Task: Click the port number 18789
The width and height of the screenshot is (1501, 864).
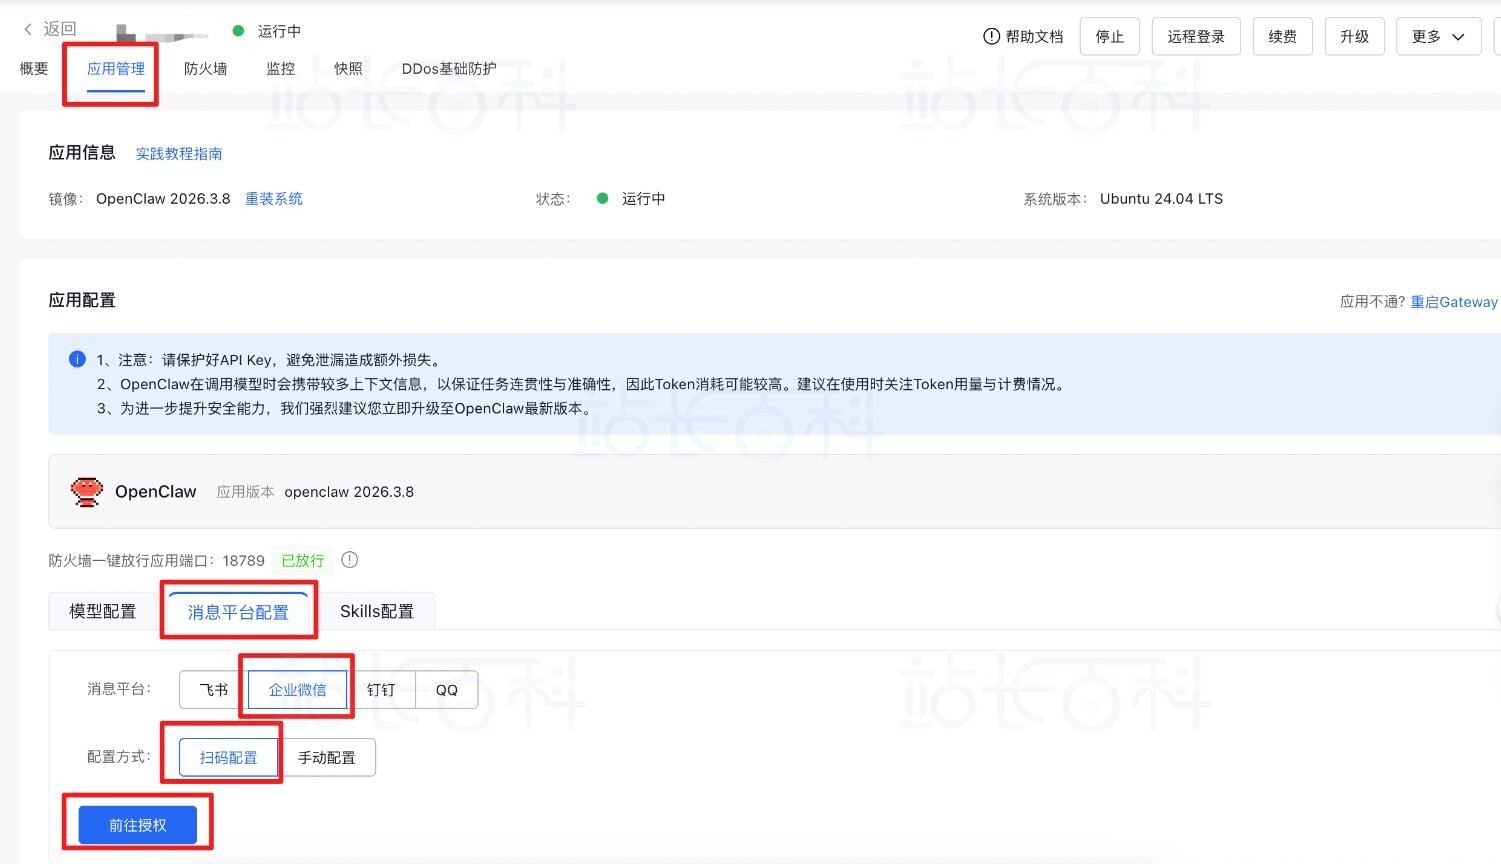Action: tap(244, 560)
